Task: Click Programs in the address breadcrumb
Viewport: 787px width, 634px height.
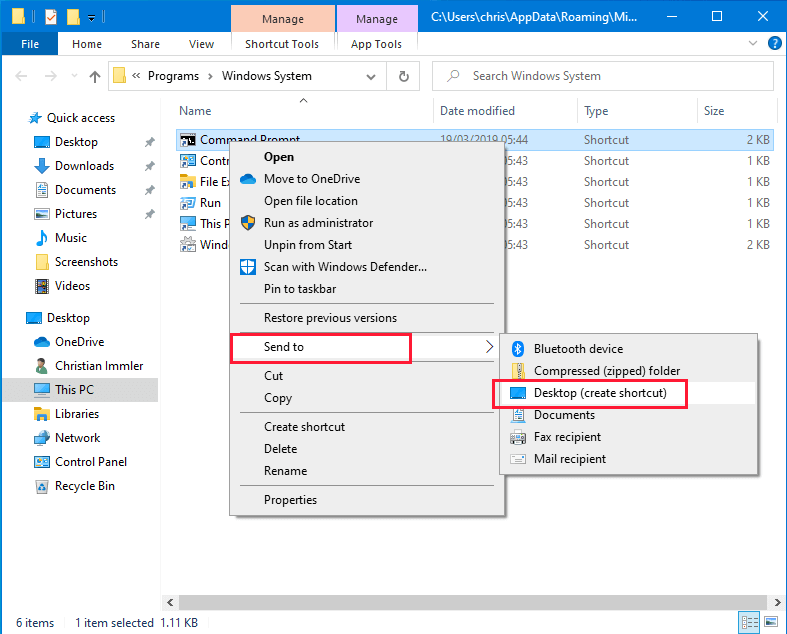Action: [173, 76]
